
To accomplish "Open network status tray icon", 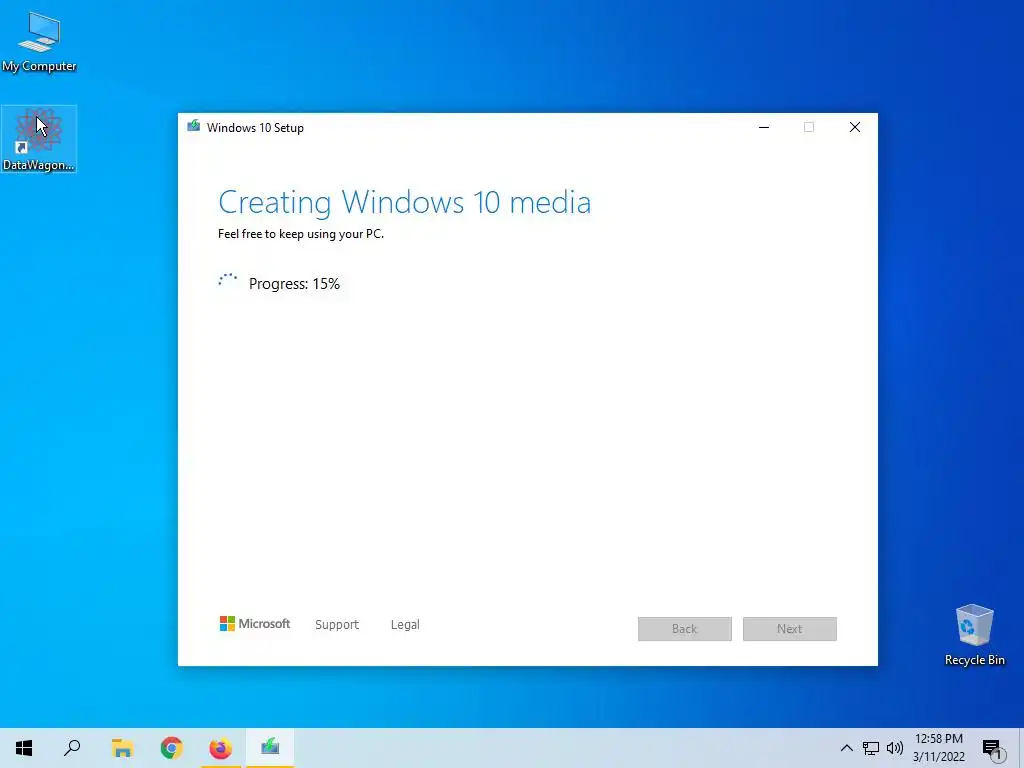I will (871, 748).
